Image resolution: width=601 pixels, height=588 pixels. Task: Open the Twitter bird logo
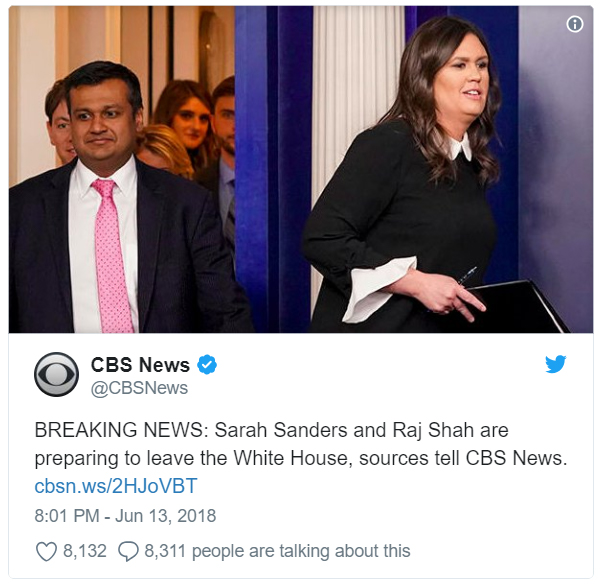coord(555,364)
